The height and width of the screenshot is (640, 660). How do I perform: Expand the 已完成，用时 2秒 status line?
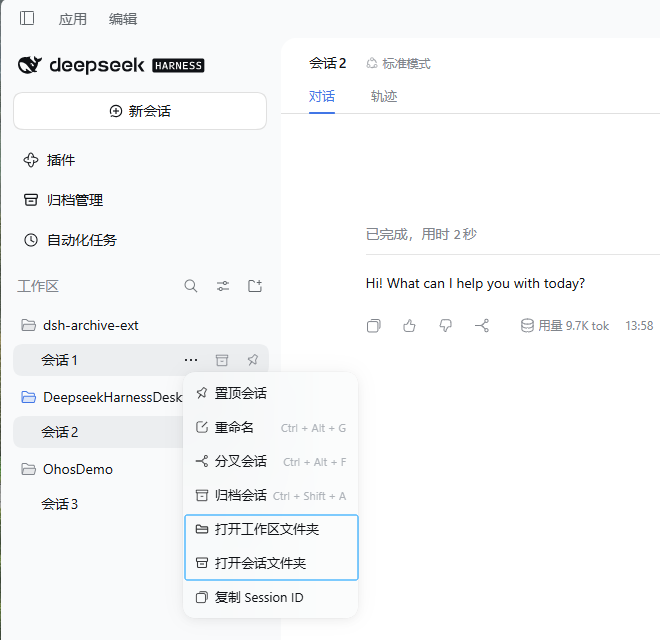[421, 234]
